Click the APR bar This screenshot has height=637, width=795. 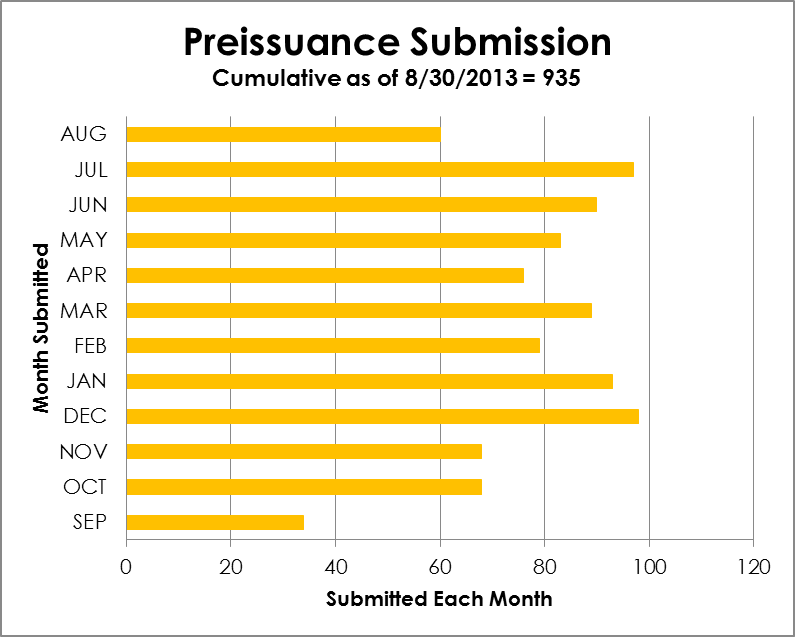pos(325,275)
